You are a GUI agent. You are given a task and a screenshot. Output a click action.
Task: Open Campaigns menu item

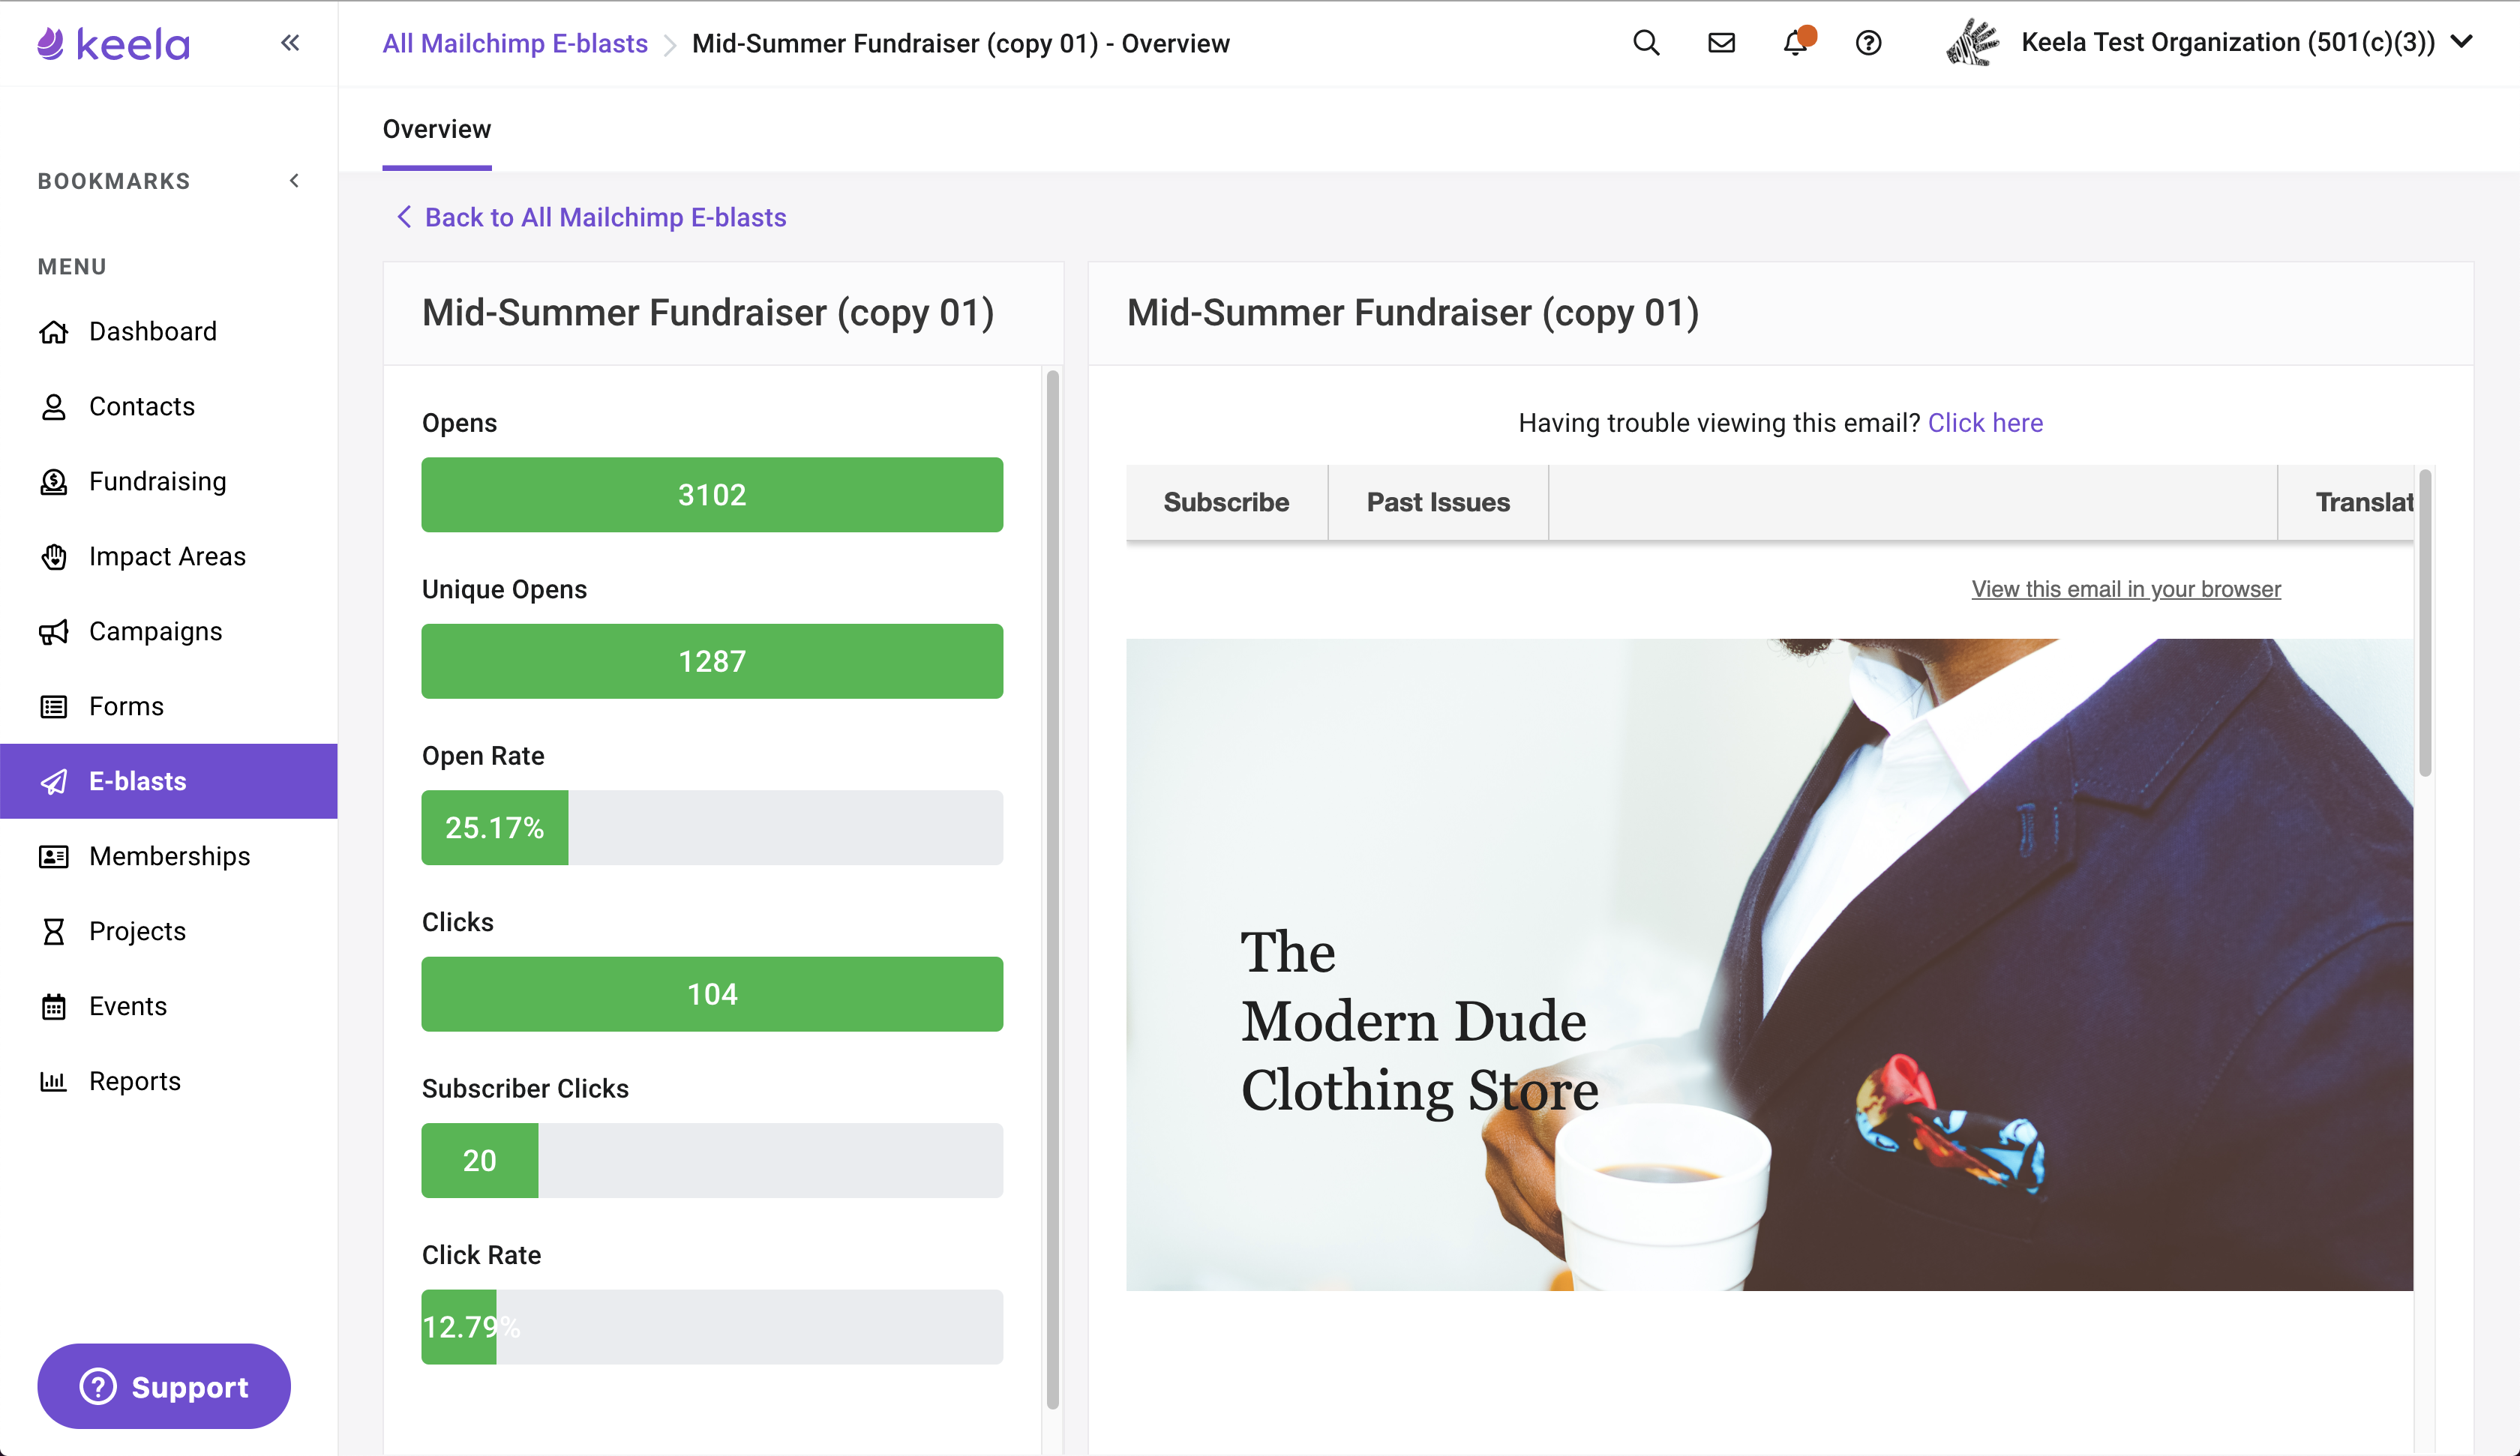pyautogui.click(x=169, y=632)
